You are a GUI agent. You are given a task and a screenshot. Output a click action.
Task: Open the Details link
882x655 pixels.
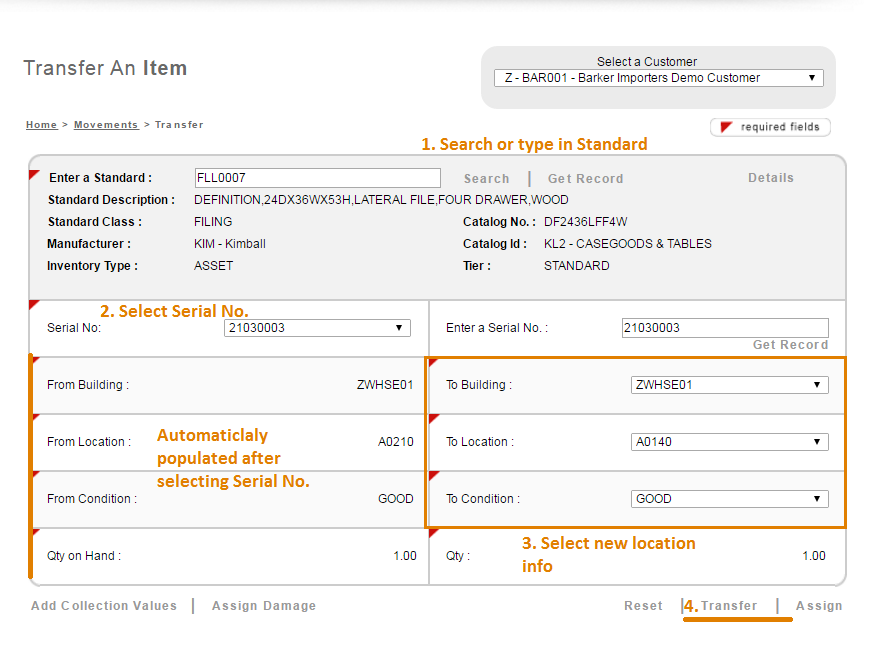point(770,178)
